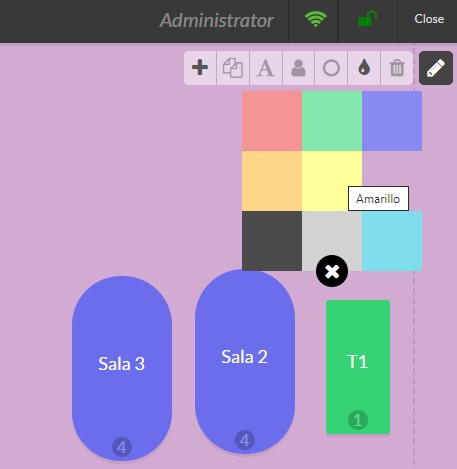The image size is (457, 469).
Task: Click the droplet color icon
Action: pyautogui.click(x=364, y=68)
